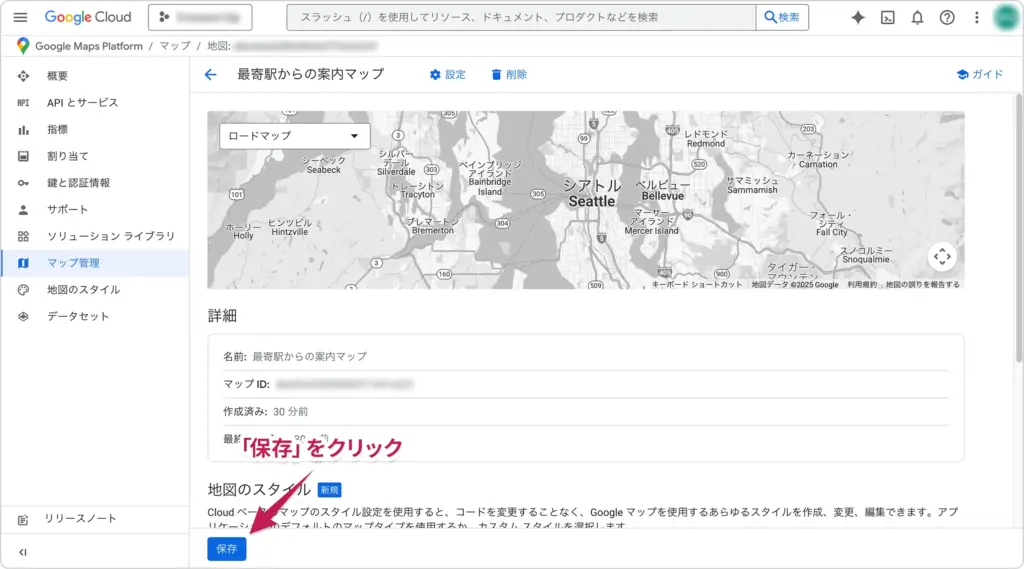
Task: Click the page vertical scrollbar
Action: (1019, 229)
